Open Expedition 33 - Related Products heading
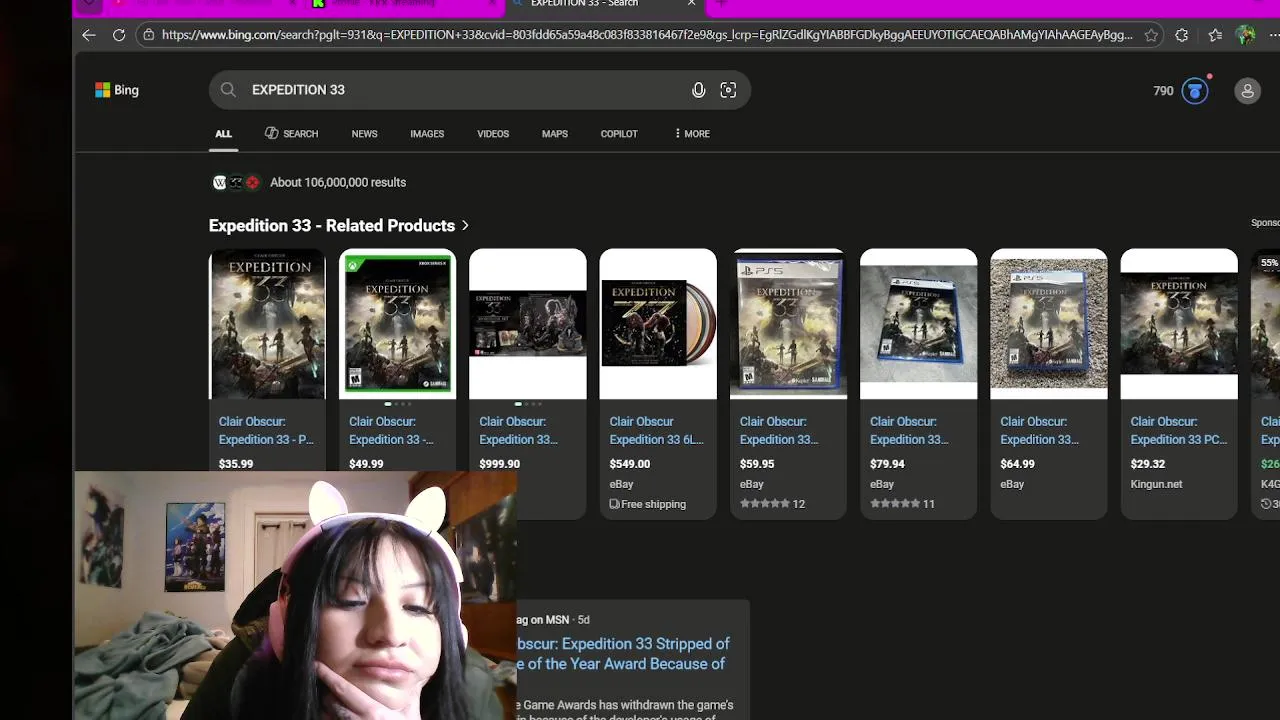This screenshot has width=1280, height=720. (332, 226)
